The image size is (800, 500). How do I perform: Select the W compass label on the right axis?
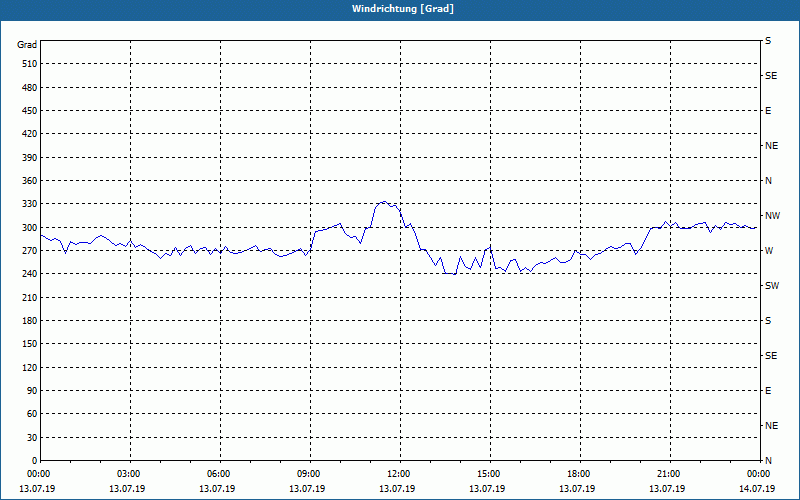[x=769, y=251]
